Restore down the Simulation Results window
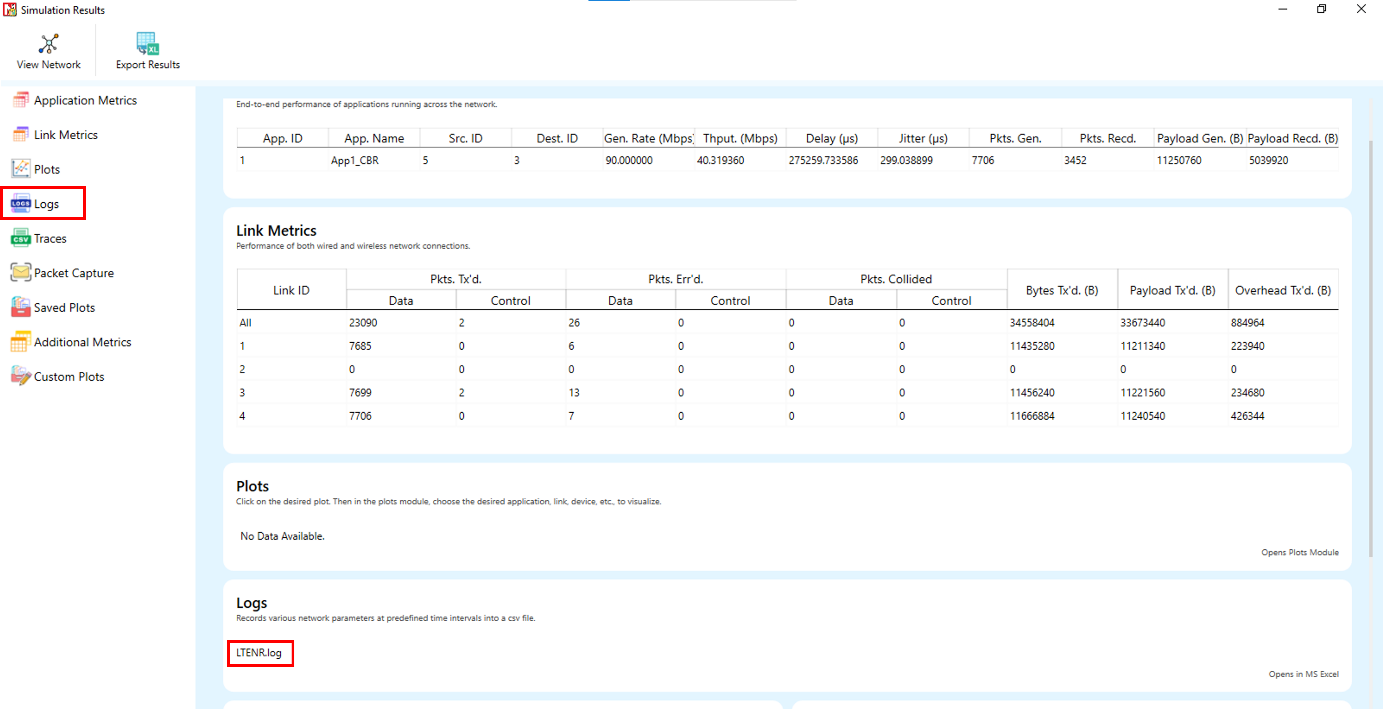The width and height of the screenshot is (1383, 709). click(x=1321, y=9)
